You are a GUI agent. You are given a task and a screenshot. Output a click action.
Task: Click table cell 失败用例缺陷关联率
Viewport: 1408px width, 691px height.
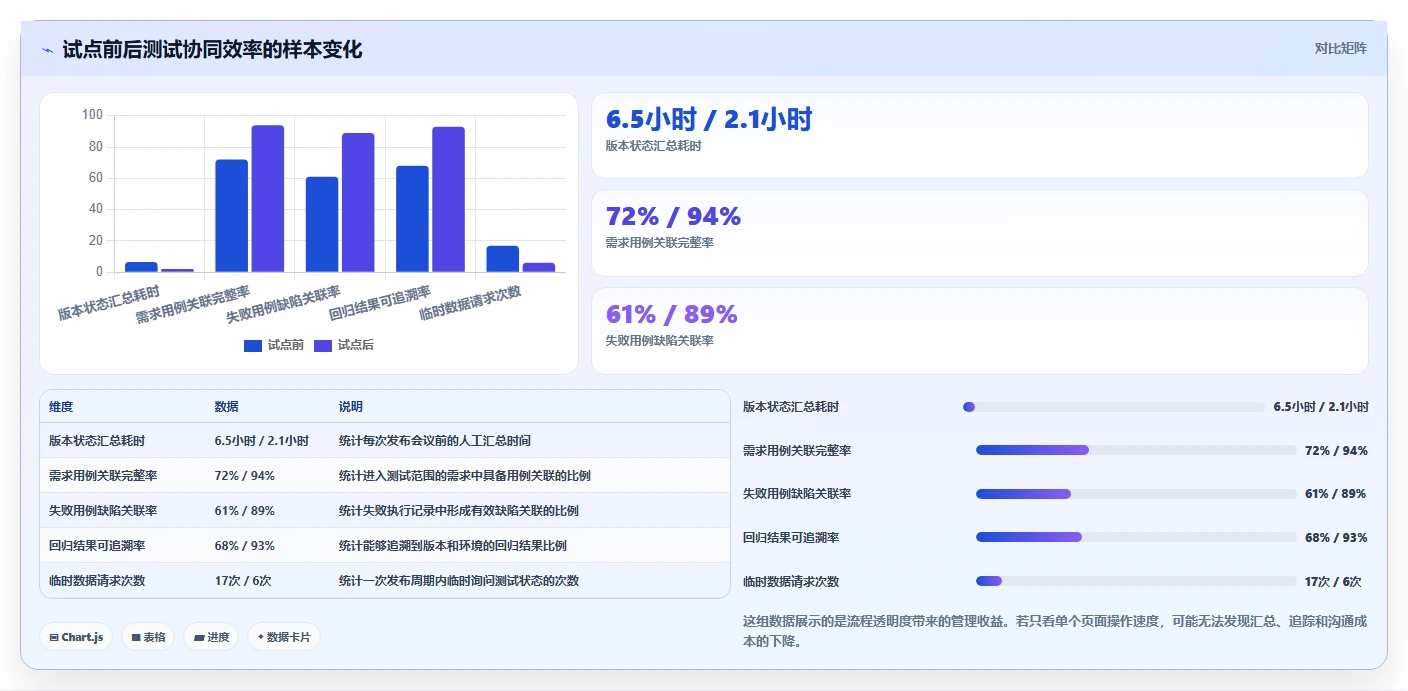103,511
